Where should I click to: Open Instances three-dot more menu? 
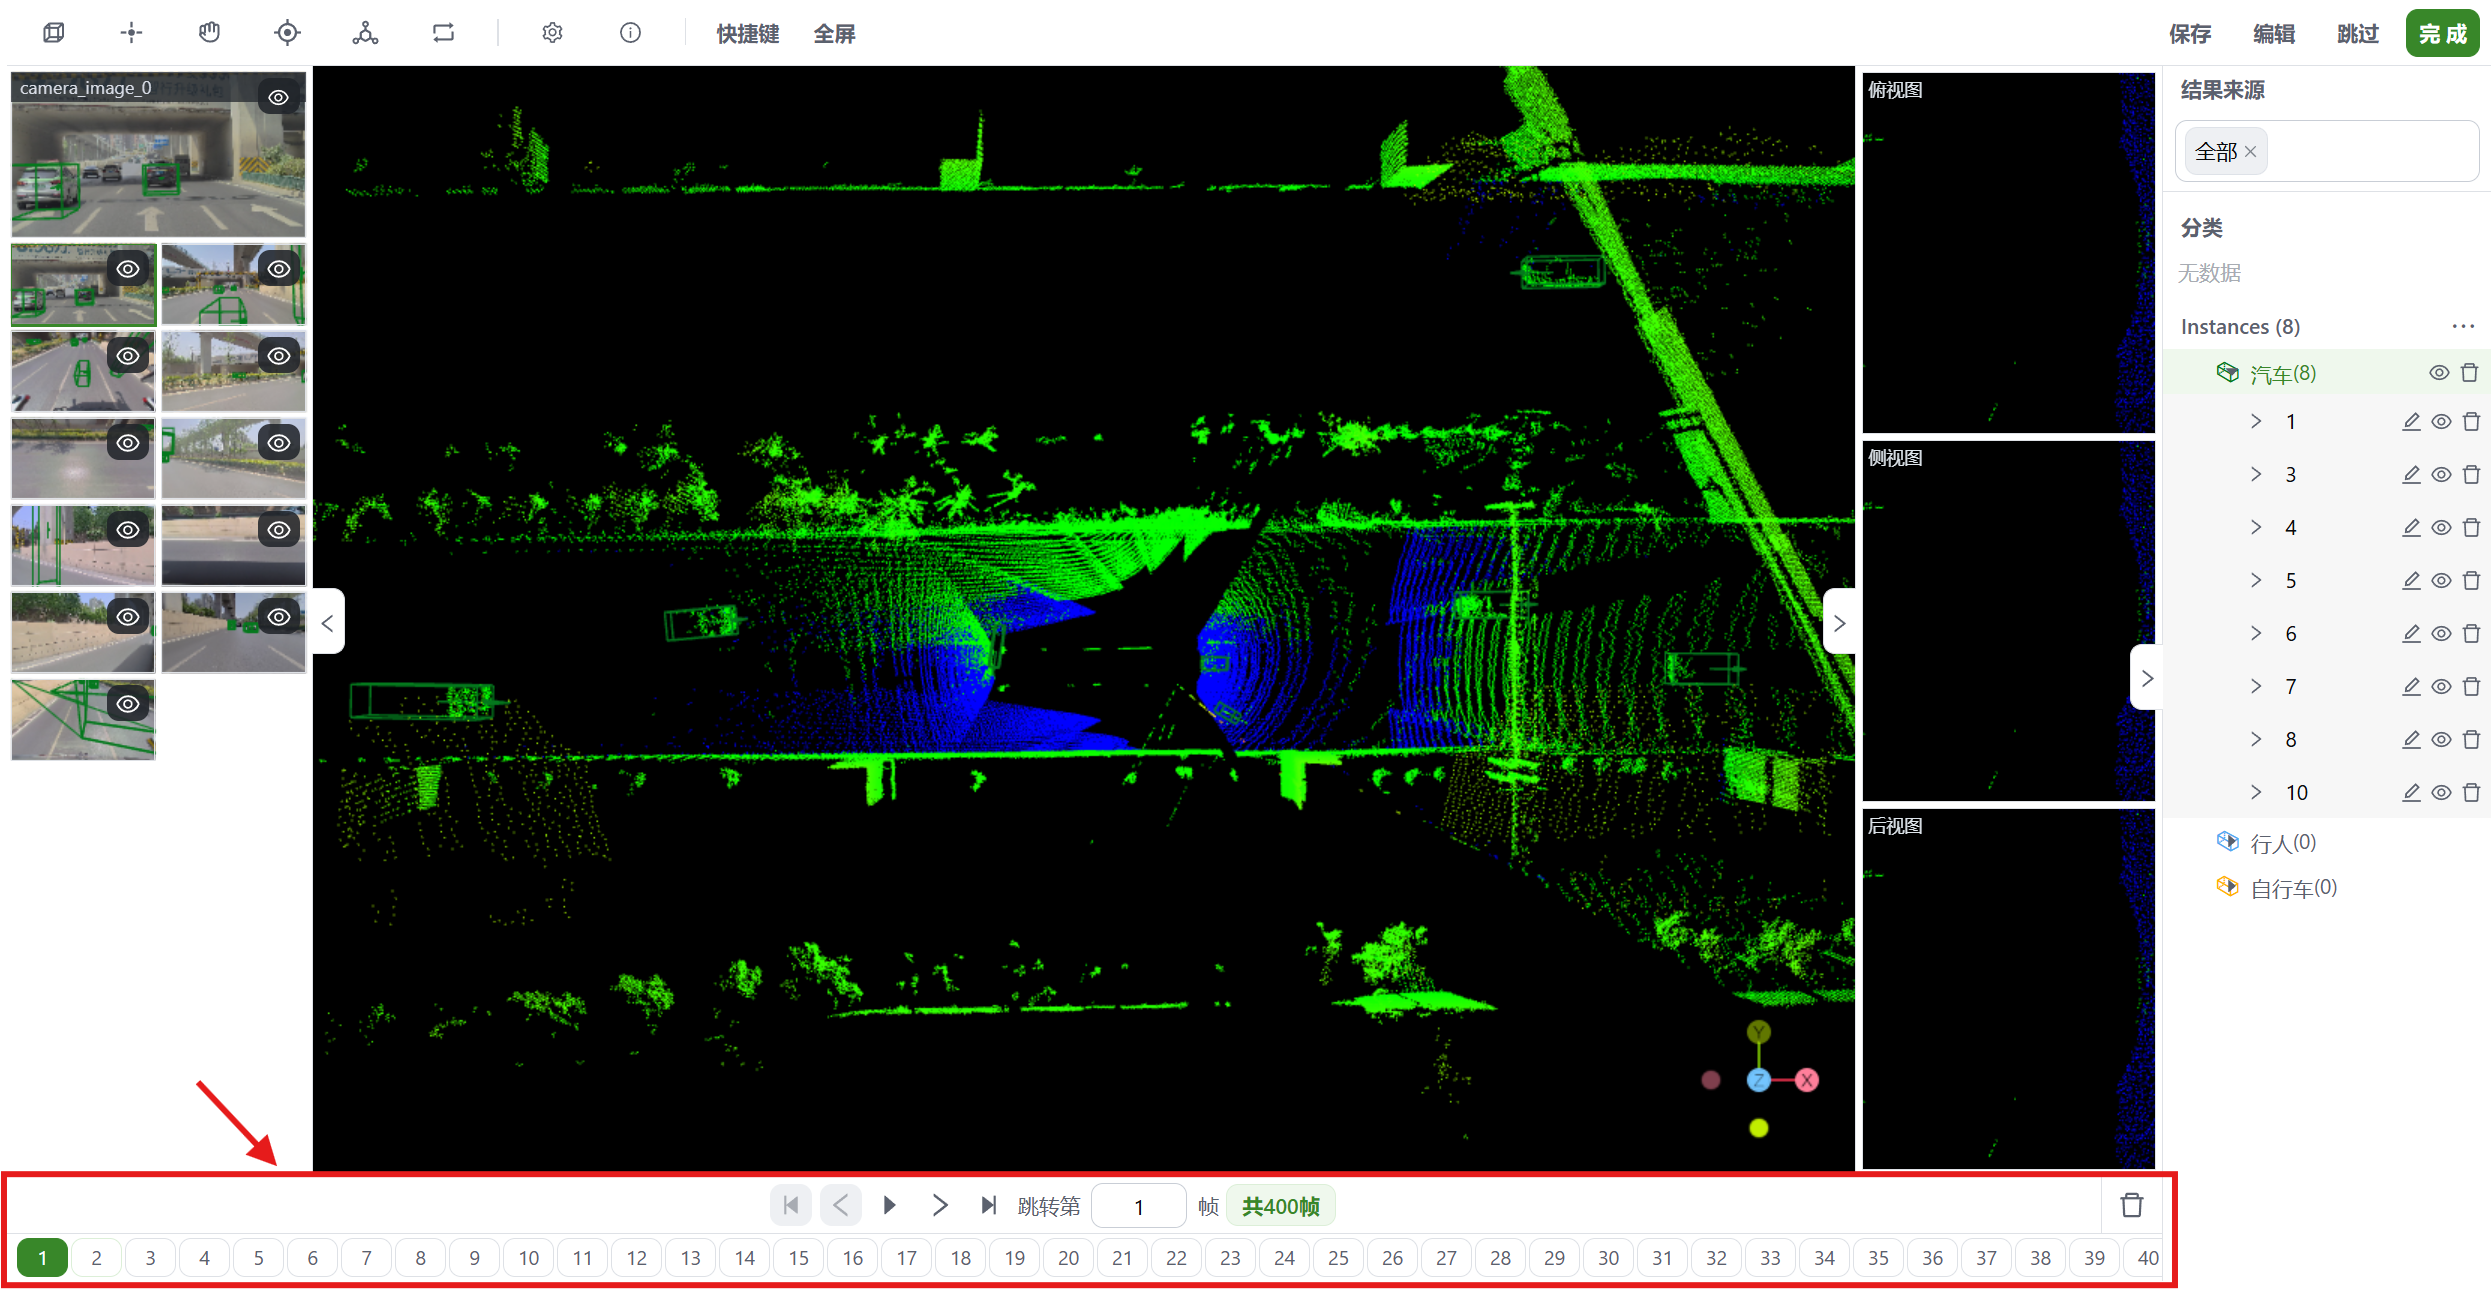(x=2463, y=326)
